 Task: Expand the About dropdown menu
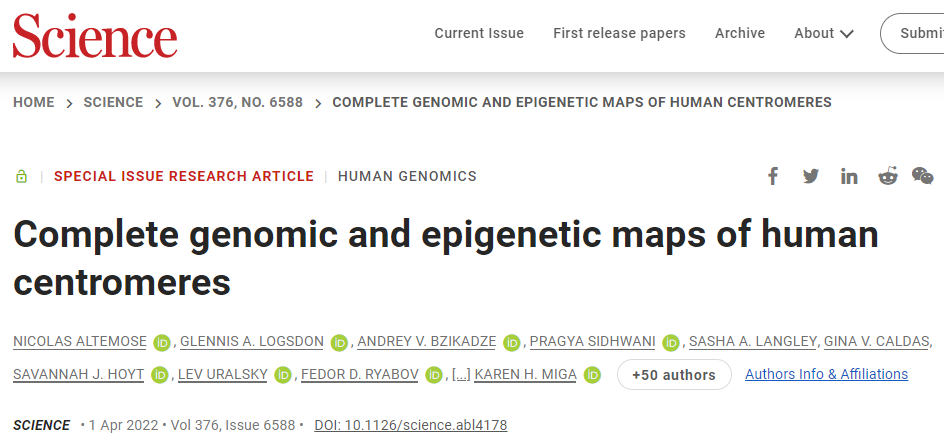coord(824,33)
